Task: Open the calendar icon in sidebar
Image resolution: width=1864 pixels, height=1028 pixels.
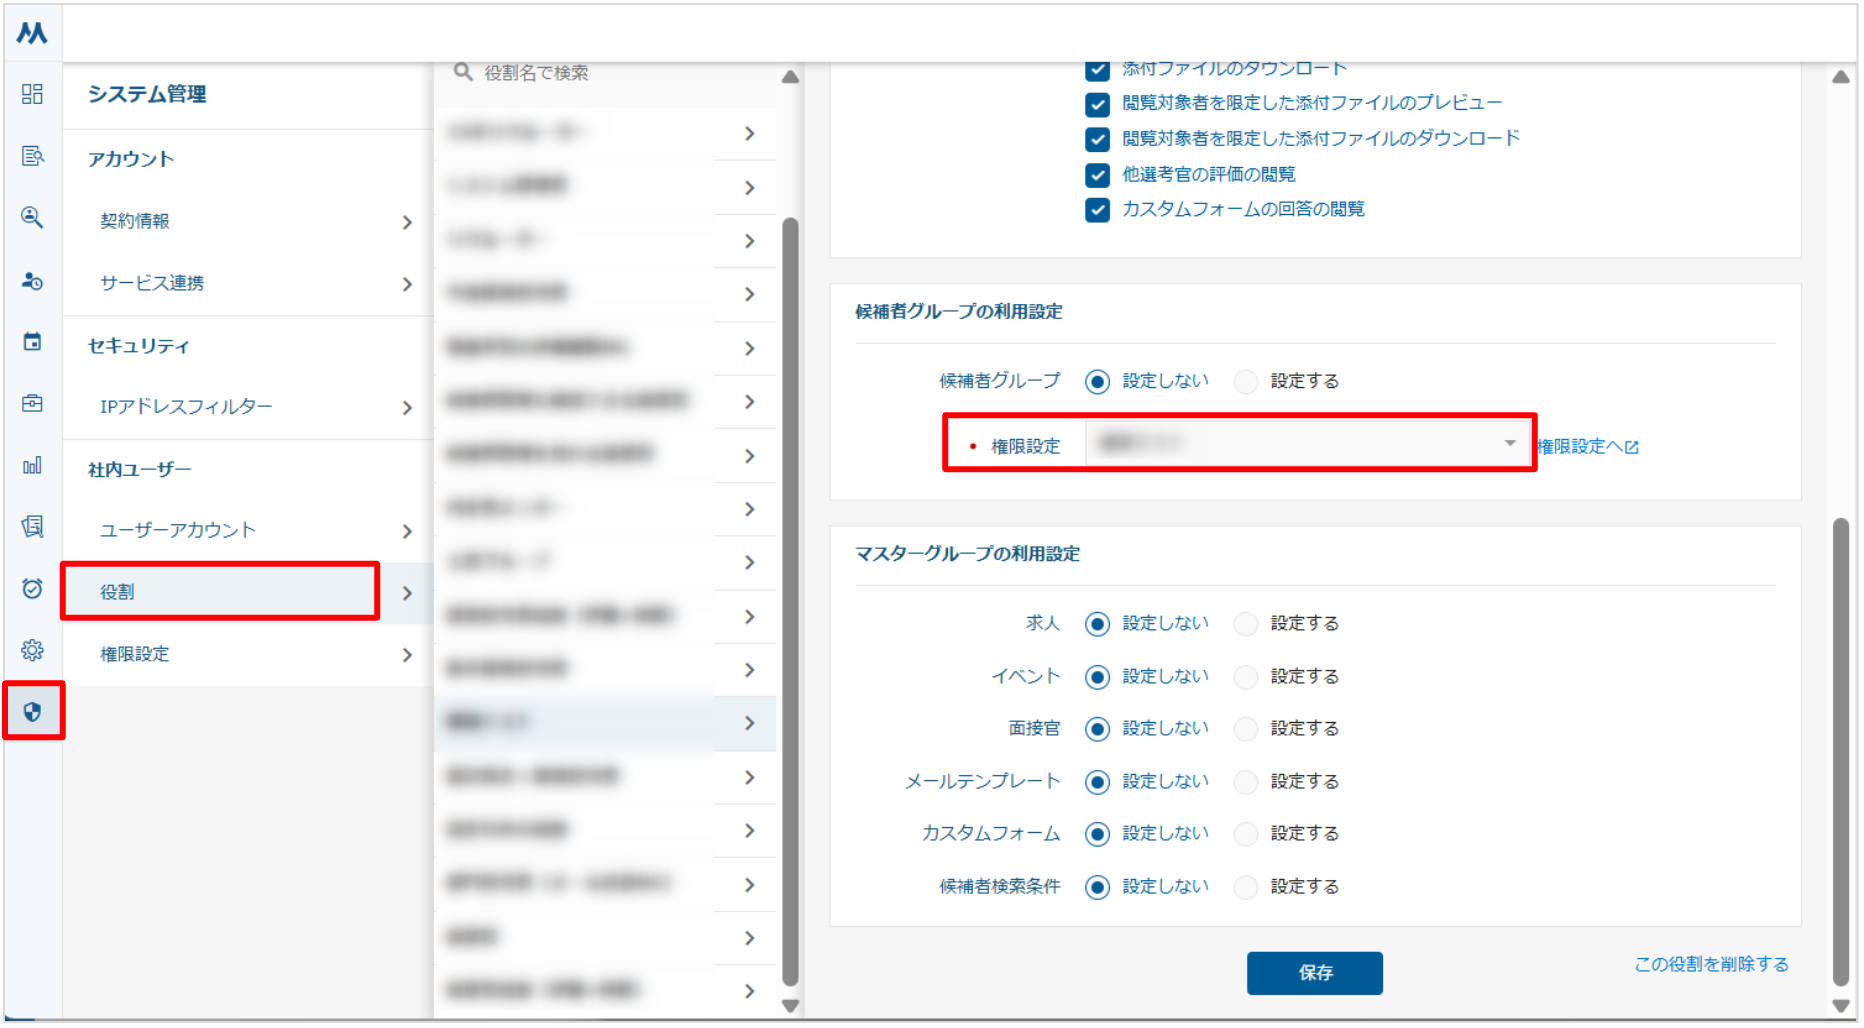Action: [x=32, y=342]
